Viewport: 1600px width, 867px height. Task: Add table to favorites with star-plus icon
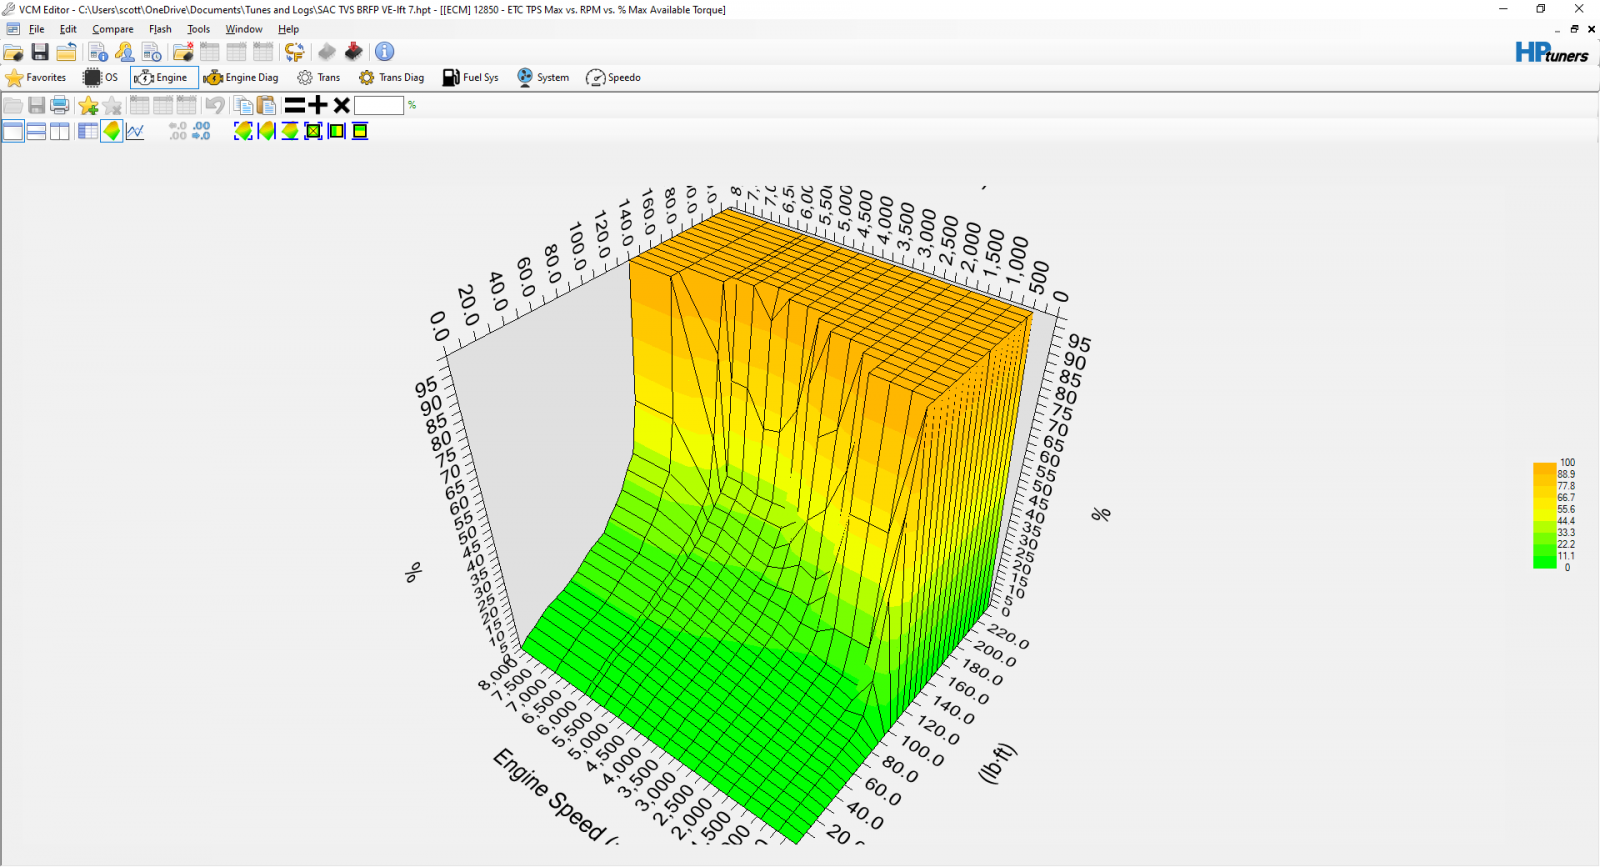88,105
